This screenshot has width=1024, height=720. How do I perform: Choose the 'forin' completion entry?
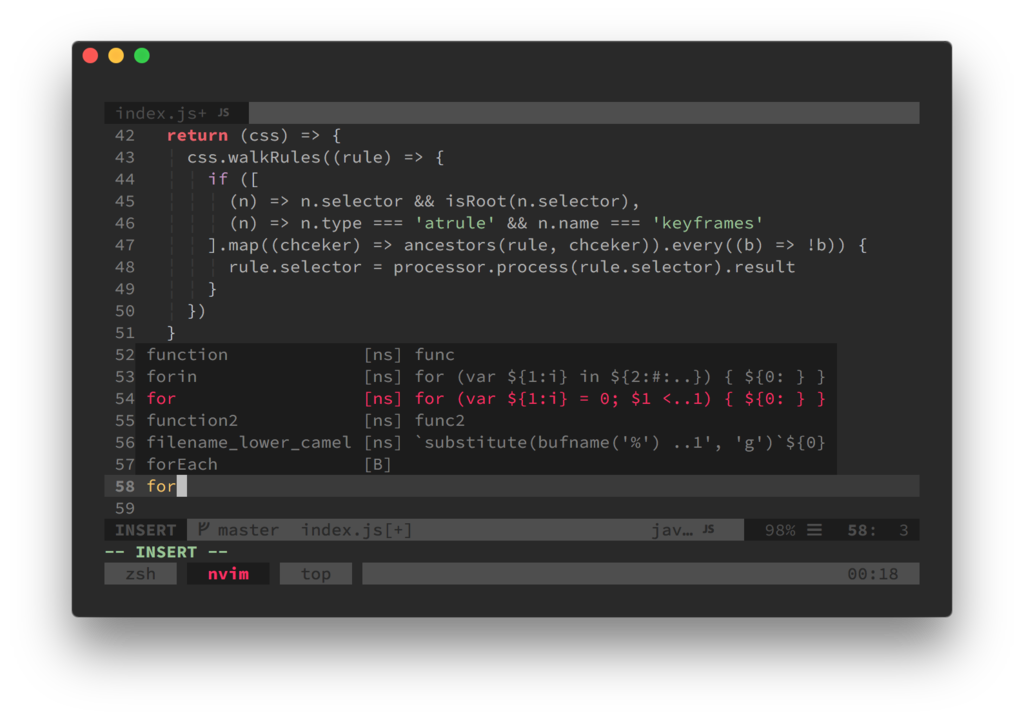coord(486,376)
